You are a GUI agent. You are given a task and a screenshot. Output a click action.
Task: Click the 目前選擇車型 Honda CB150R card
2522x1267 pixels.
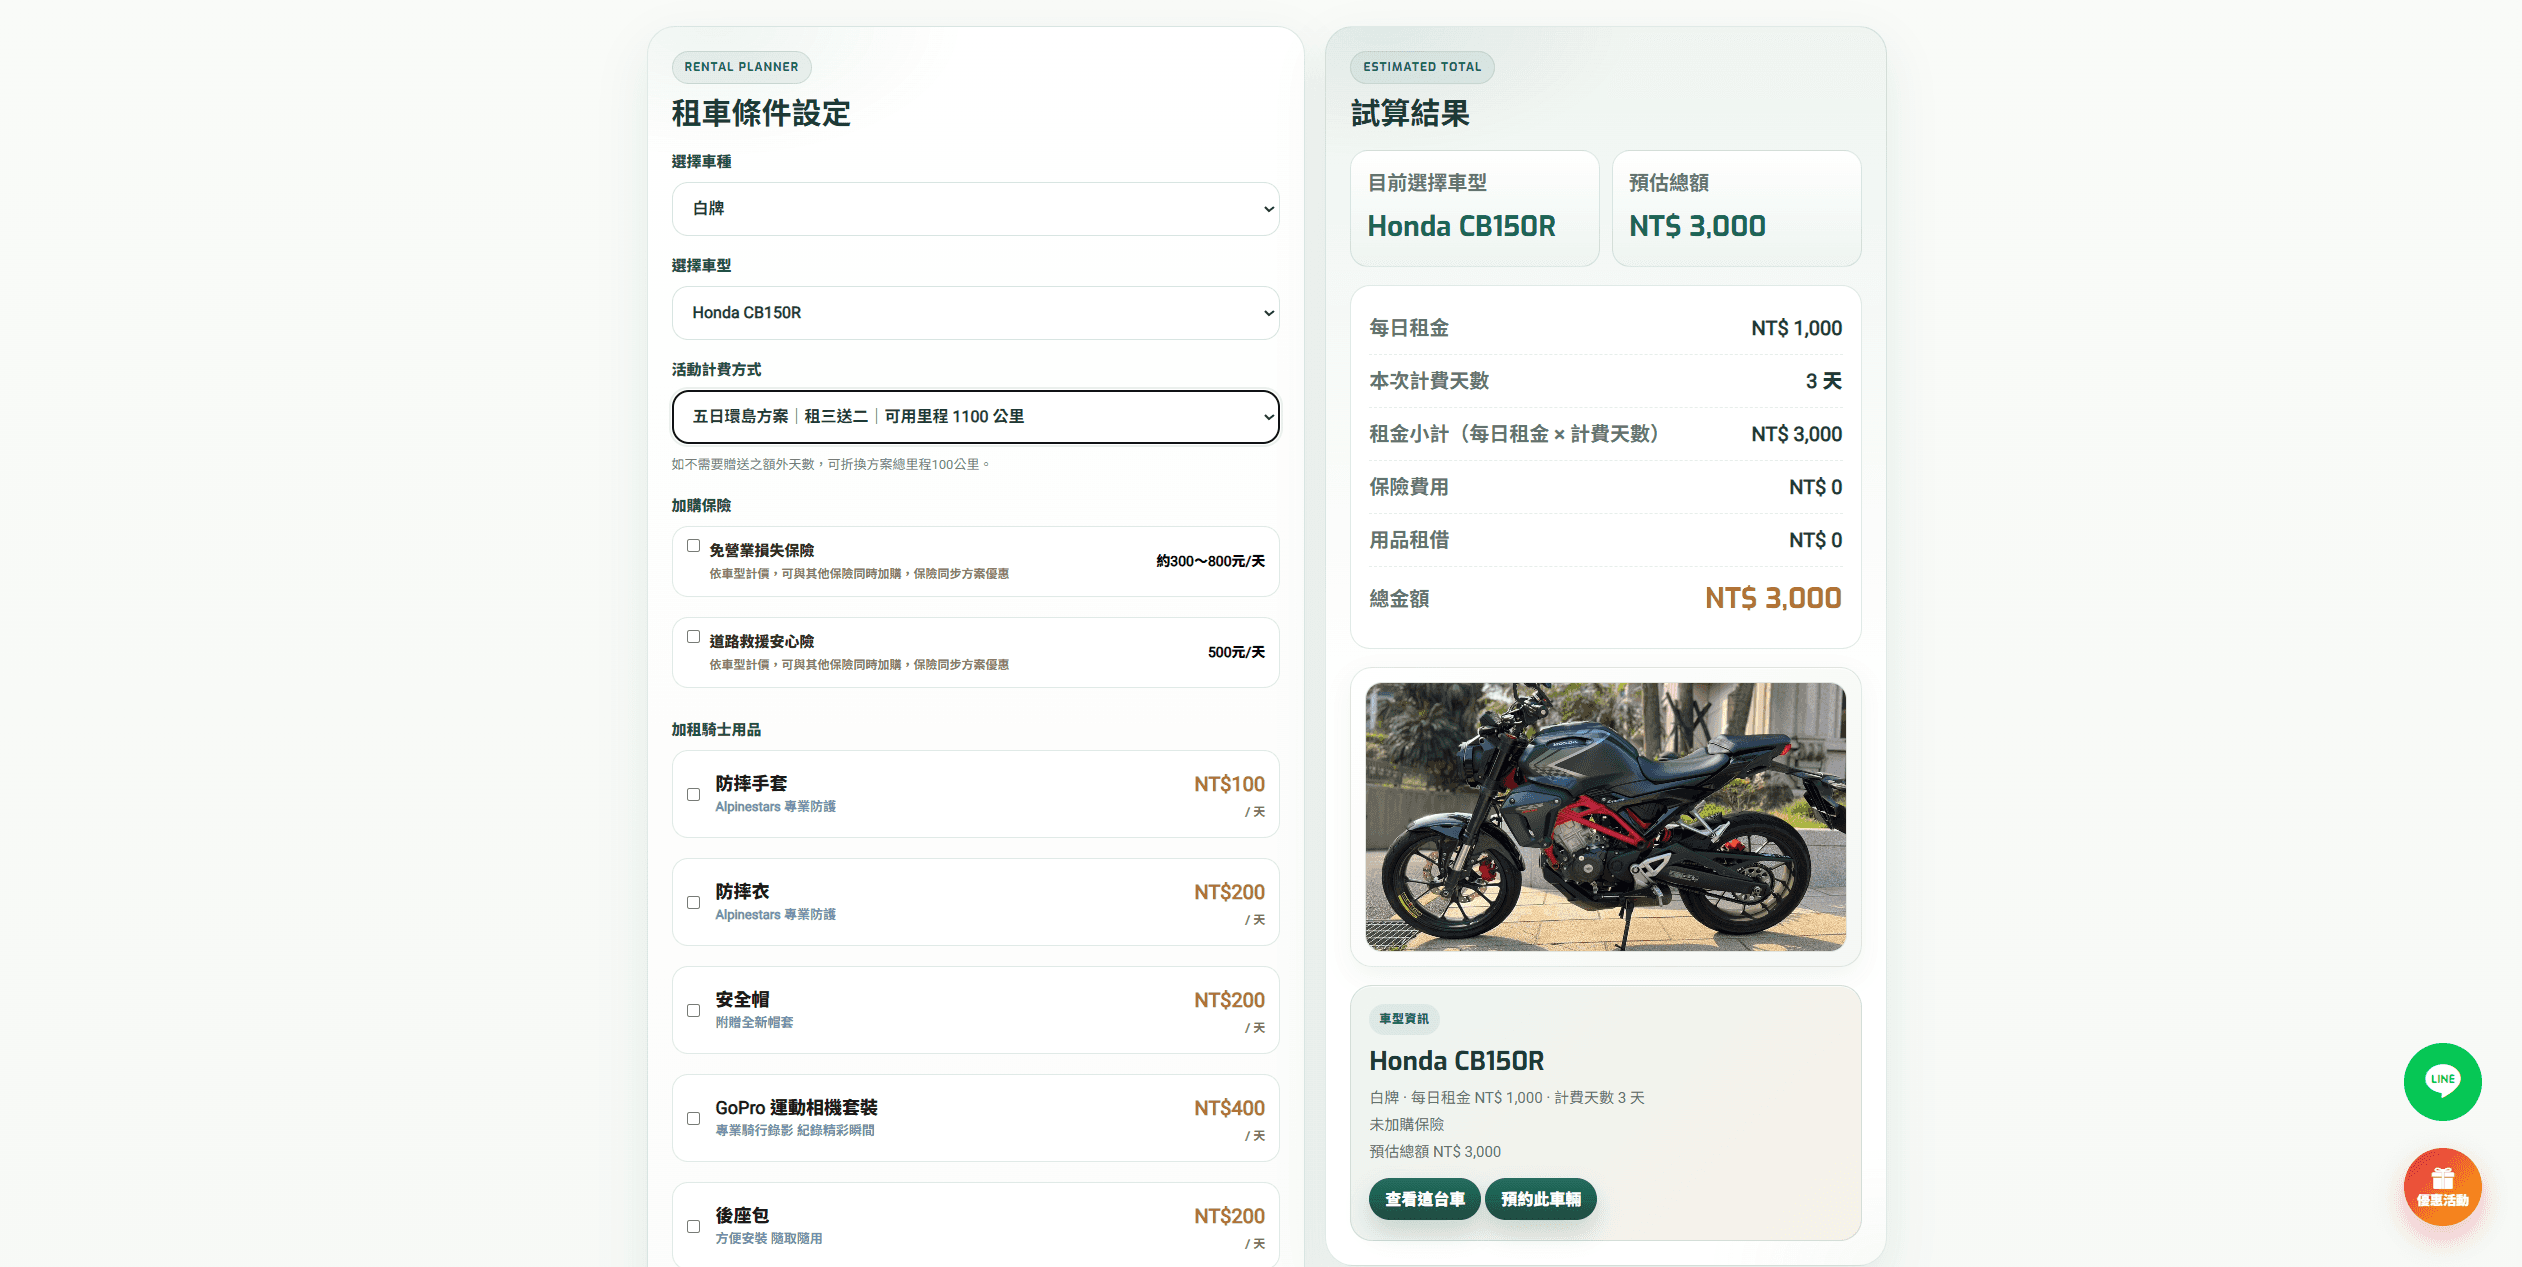pyautogui.click(x=1474, y=209)
